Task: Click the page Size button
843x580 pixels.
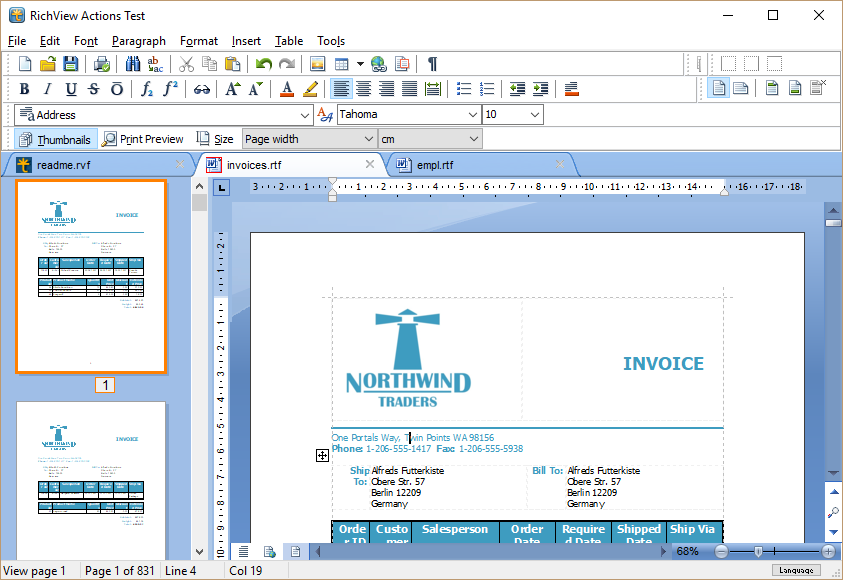Action: click(215, 139)
